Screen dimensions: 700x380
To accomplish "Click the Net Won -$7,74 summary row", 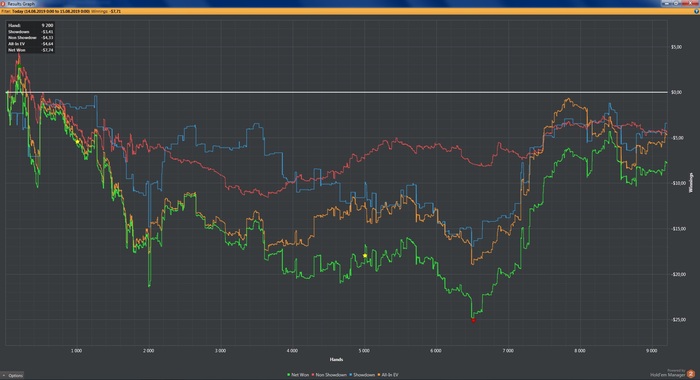I will click(x=30, y=50).
